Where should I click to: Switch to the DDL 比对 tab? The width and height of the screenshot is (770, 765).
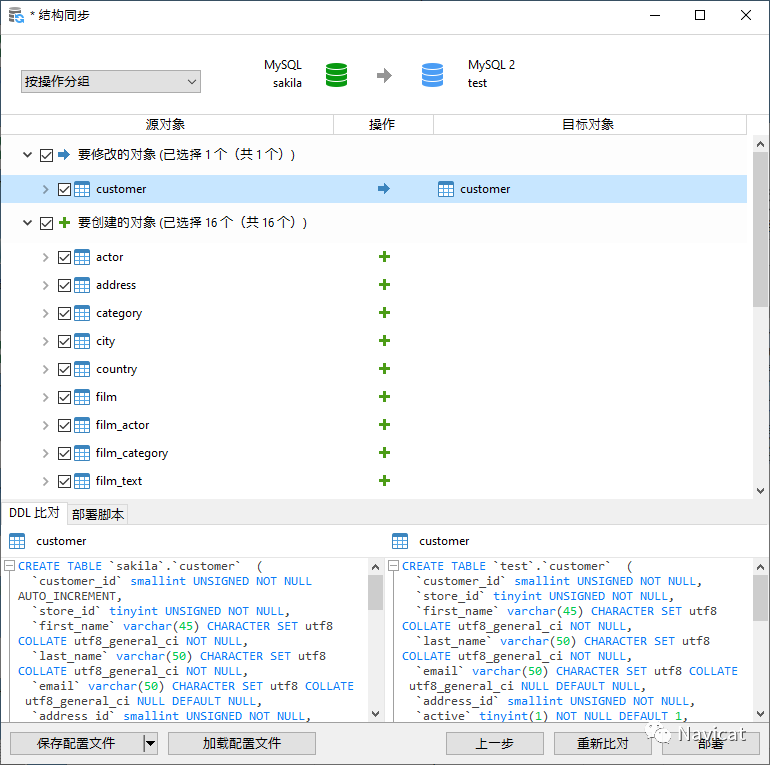click(34, 513)
